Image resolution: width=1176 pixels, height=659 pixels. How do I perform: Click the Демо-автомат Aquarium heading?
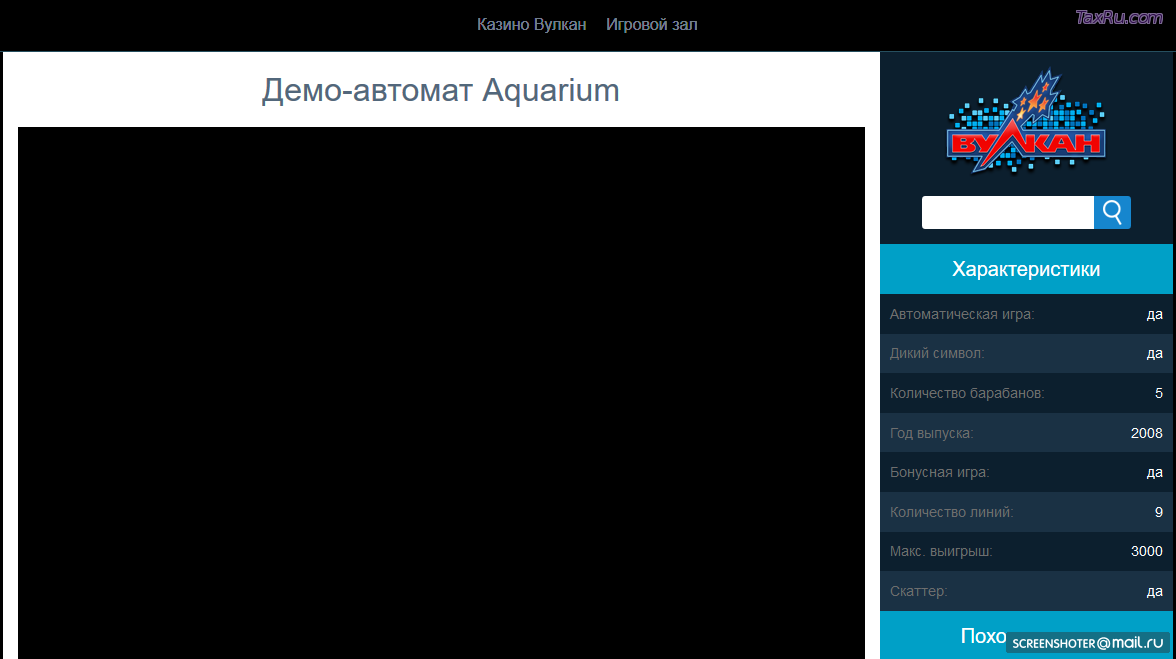(x=440, y=91)
